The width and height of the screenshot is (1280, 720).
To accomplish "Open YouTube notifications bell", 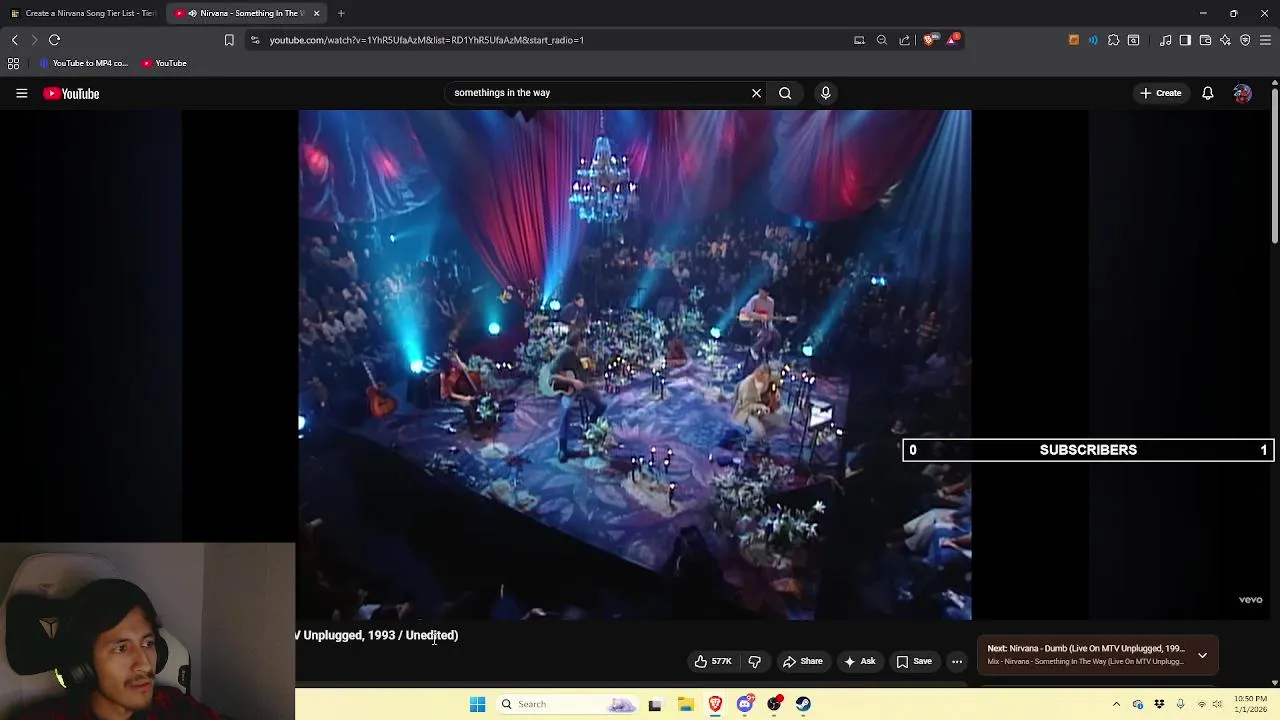I will tap(1207, 93).
